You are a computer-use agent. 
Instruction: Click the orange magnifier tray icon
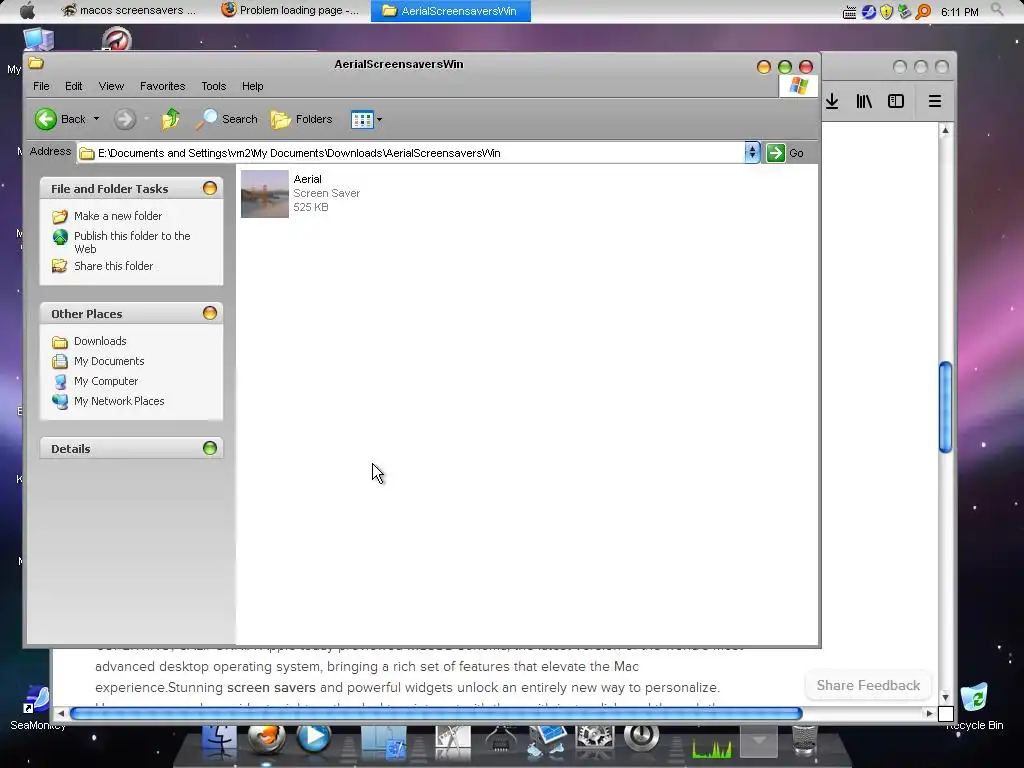coord(923,12)
